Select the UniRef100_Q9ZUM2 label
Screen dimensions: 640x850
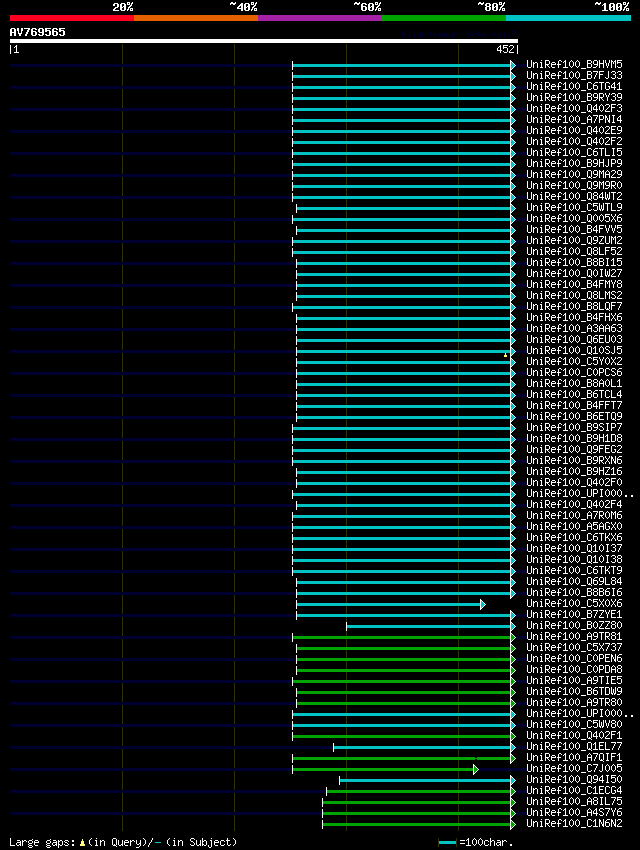[x=574, y=240]
